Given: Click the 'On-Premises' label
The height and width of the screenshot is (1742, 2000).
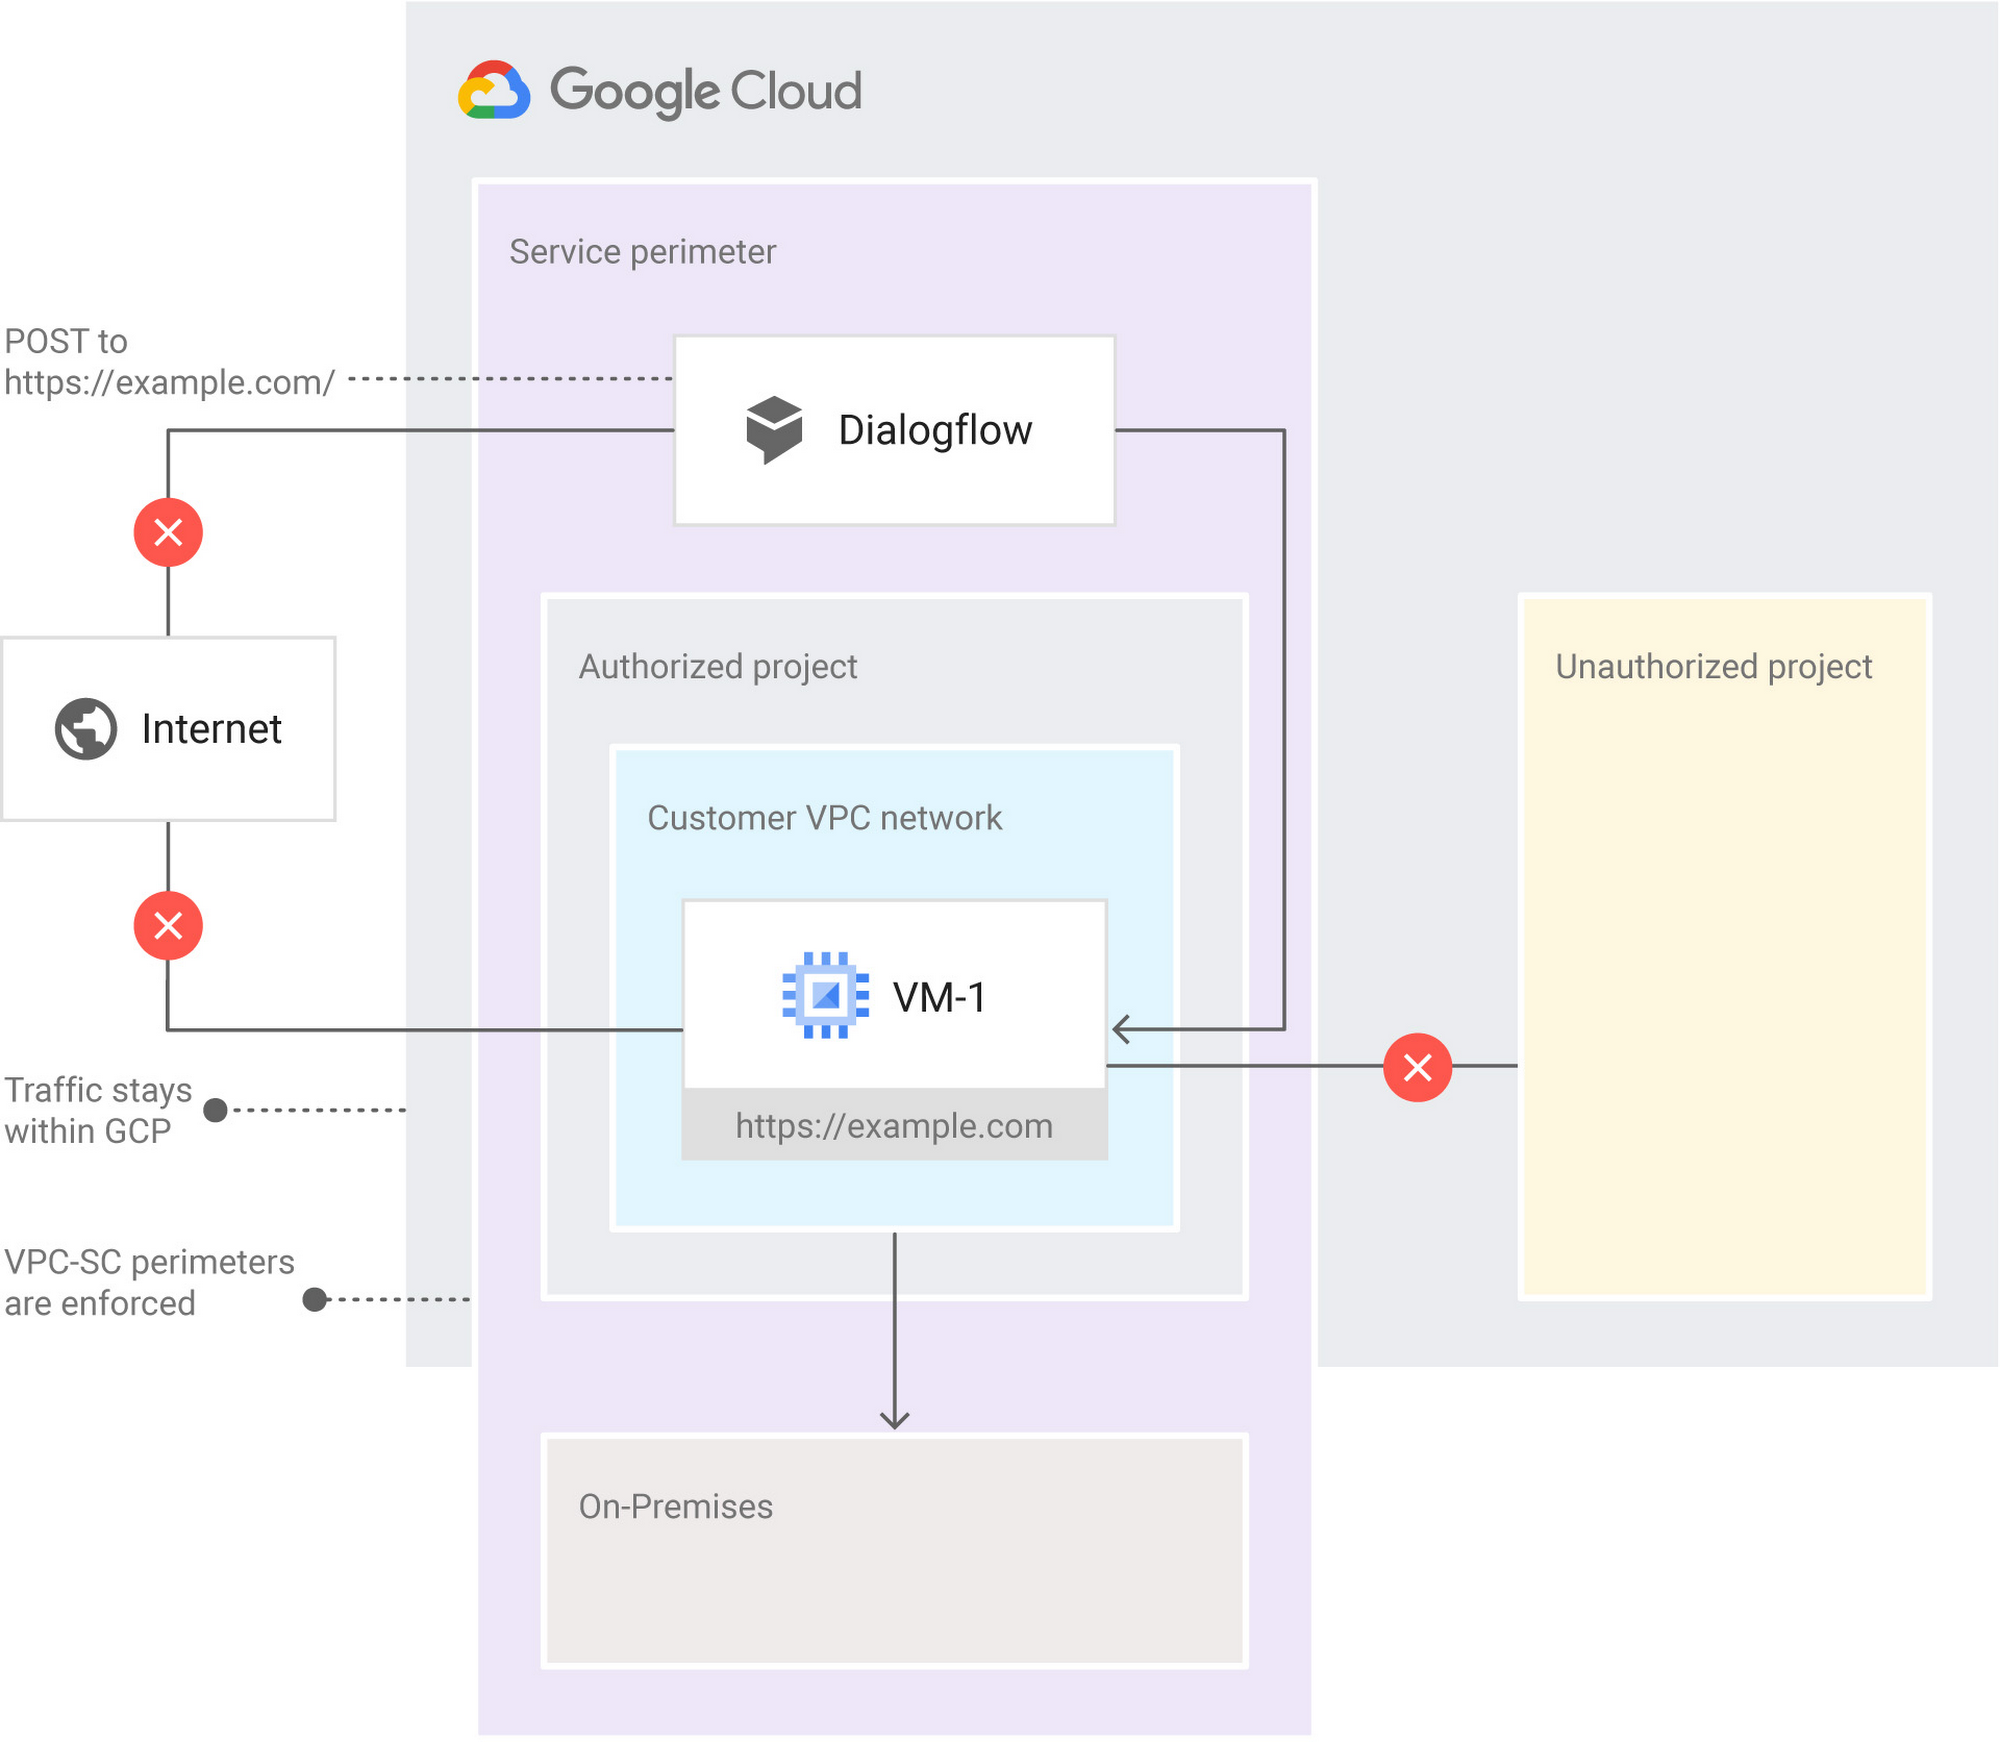Looking at the screenshot, I should pyautogui.click(x=676, y=1506).
